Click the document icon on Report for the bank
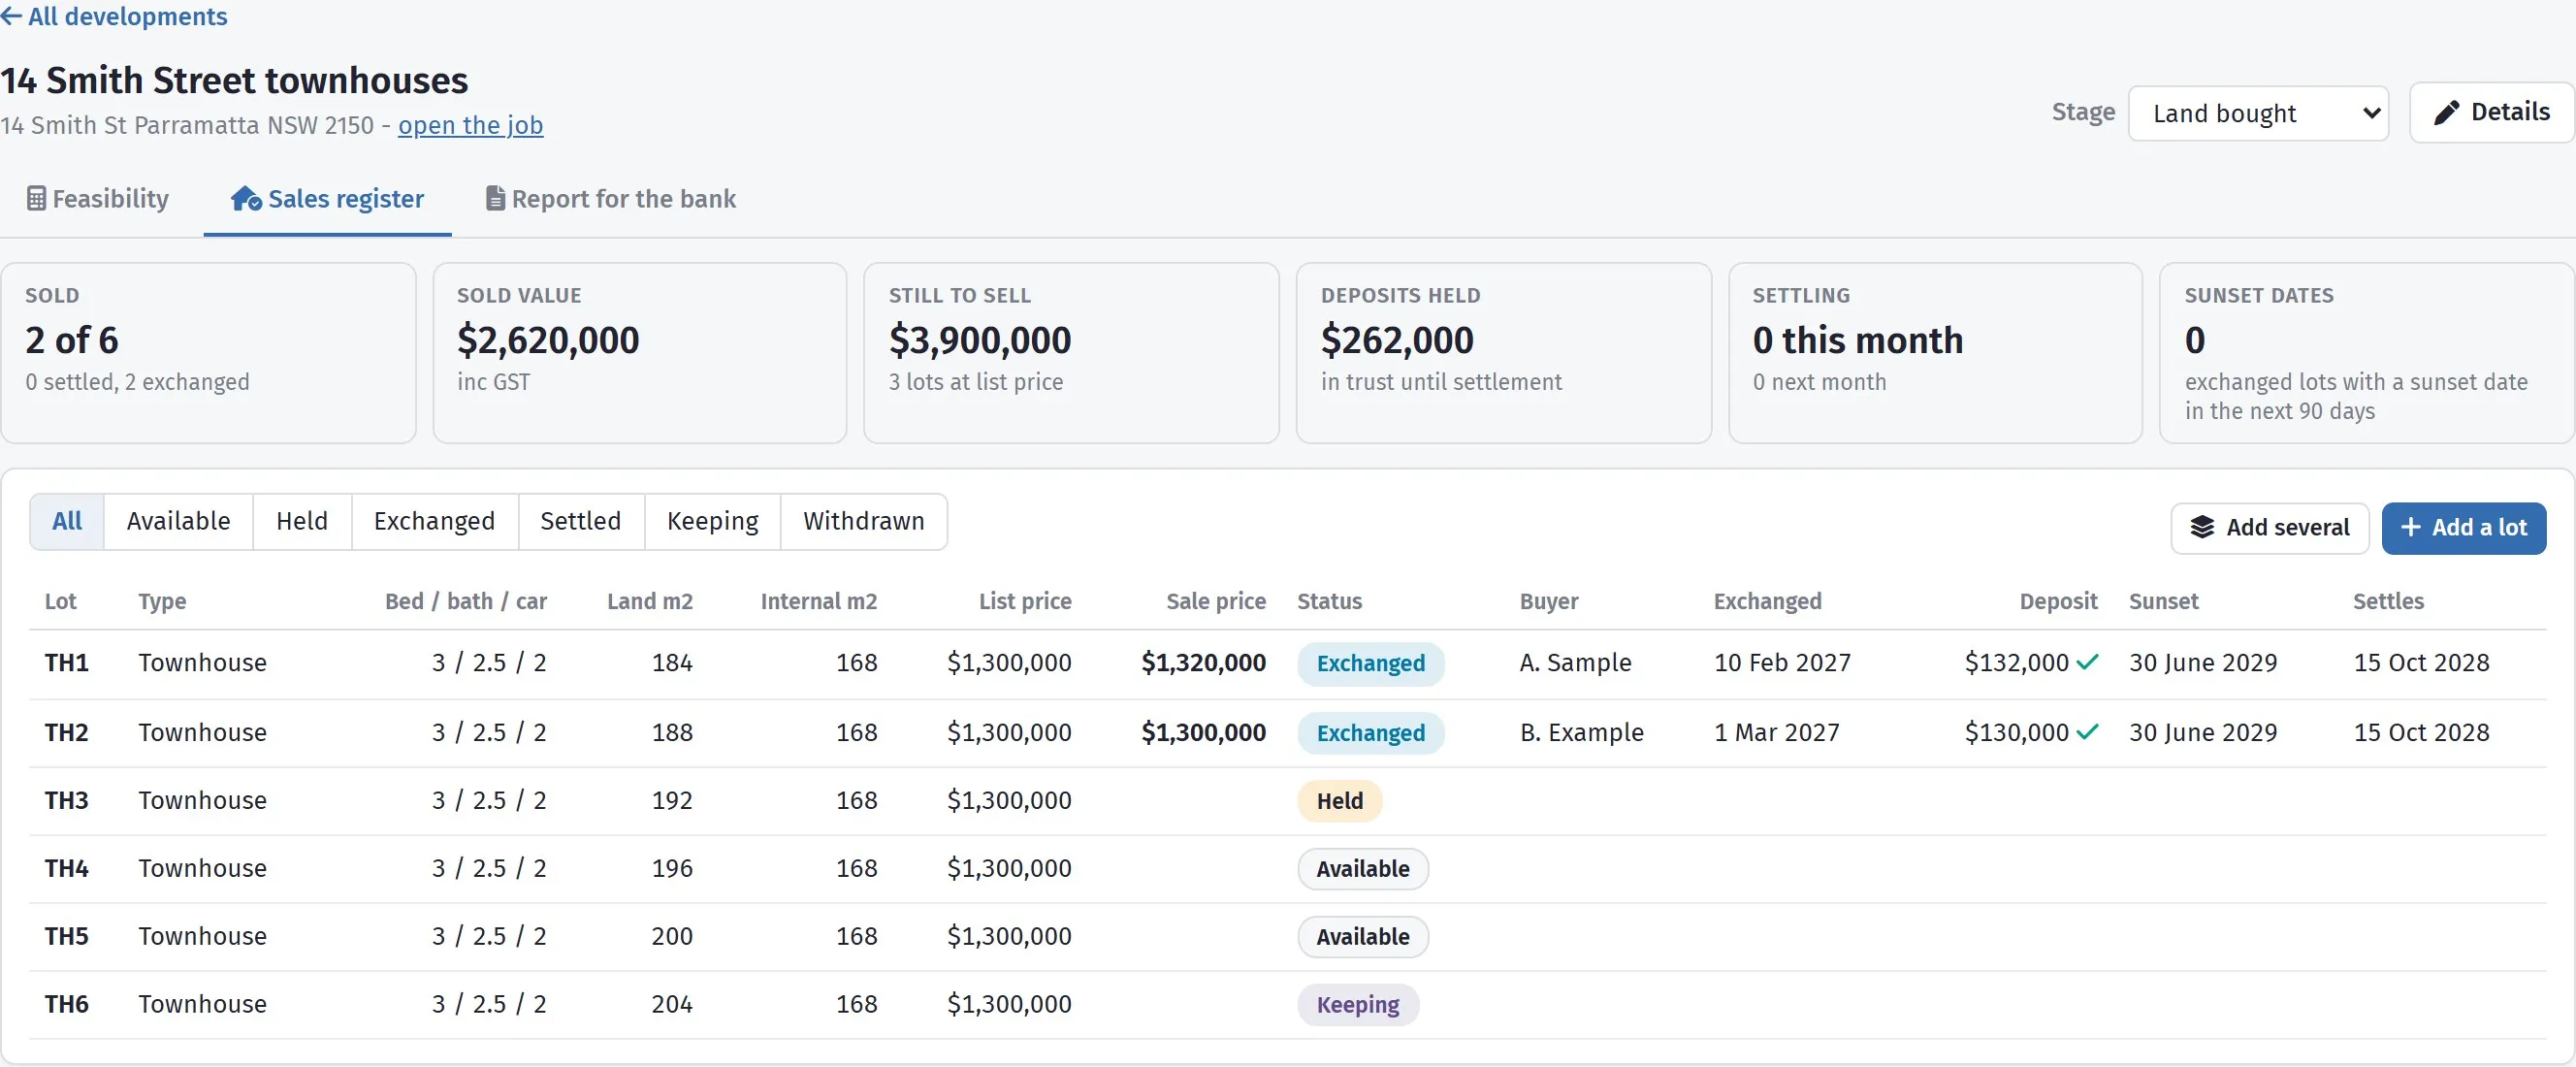The height and width of the screenshot is (1067, 2576). 495,198
